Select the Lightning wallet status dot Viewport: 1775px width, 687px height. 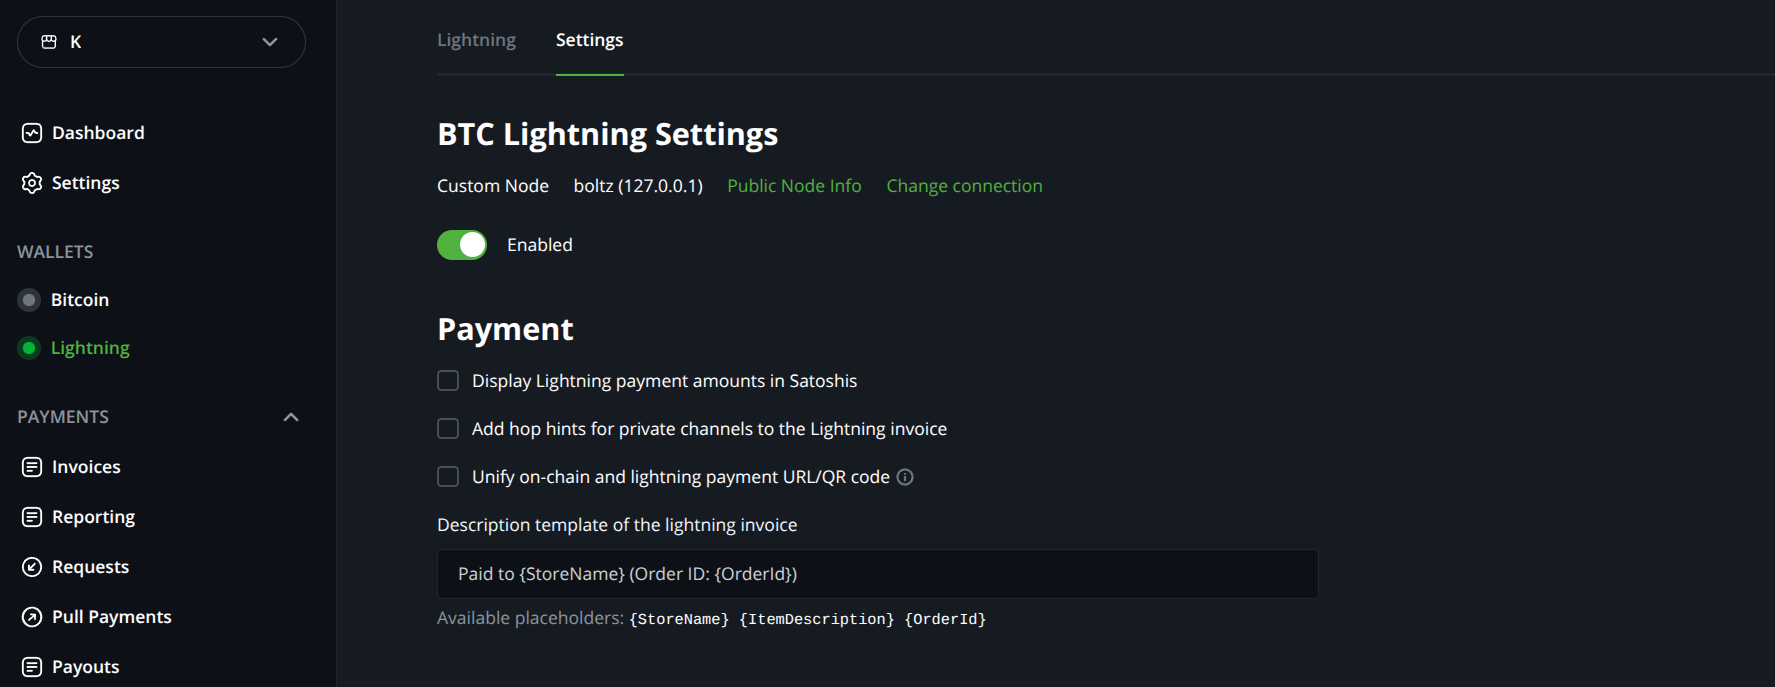(29, 348)
